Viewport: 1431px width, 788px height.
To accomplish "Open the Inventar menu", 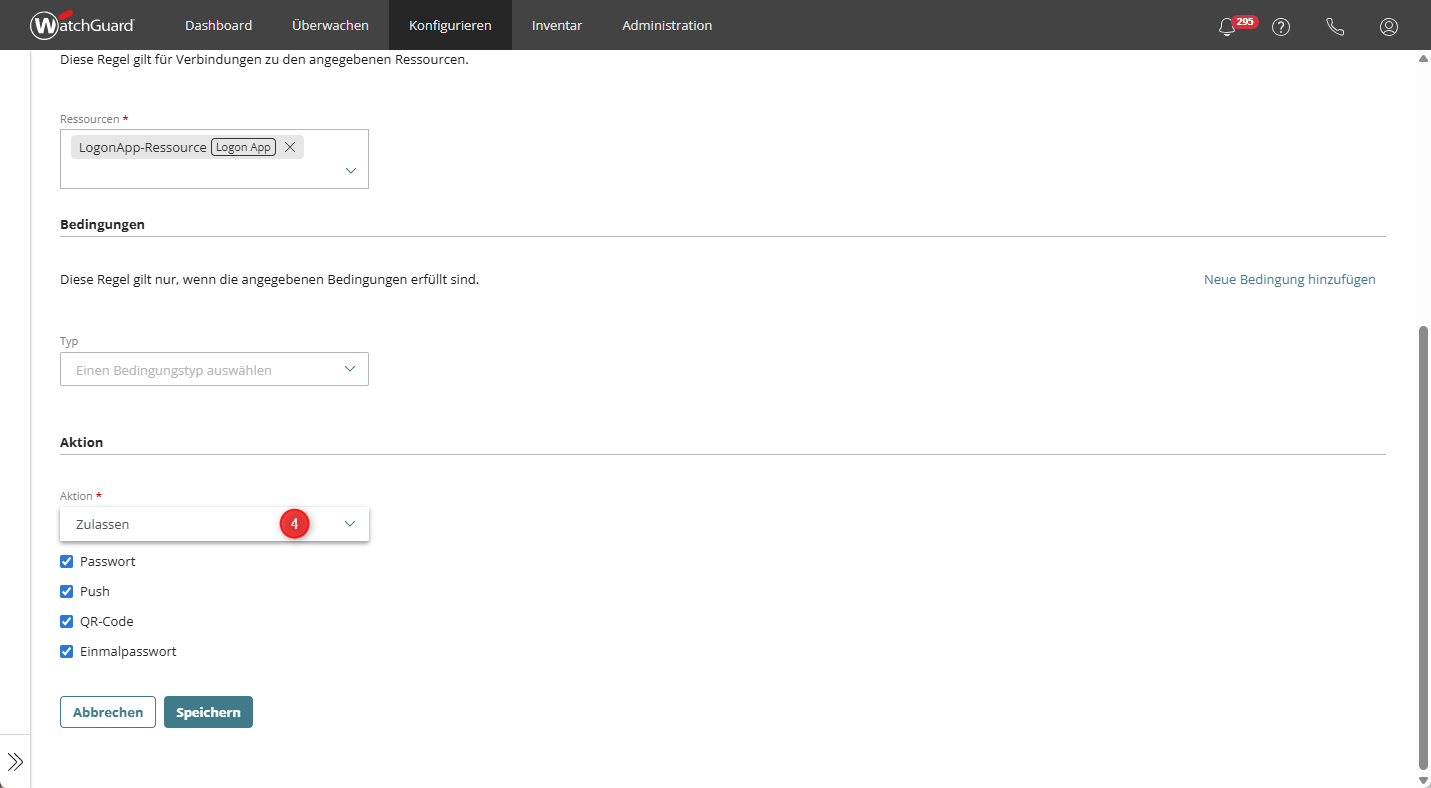I will pyautogui.click(x=557, y=25).
